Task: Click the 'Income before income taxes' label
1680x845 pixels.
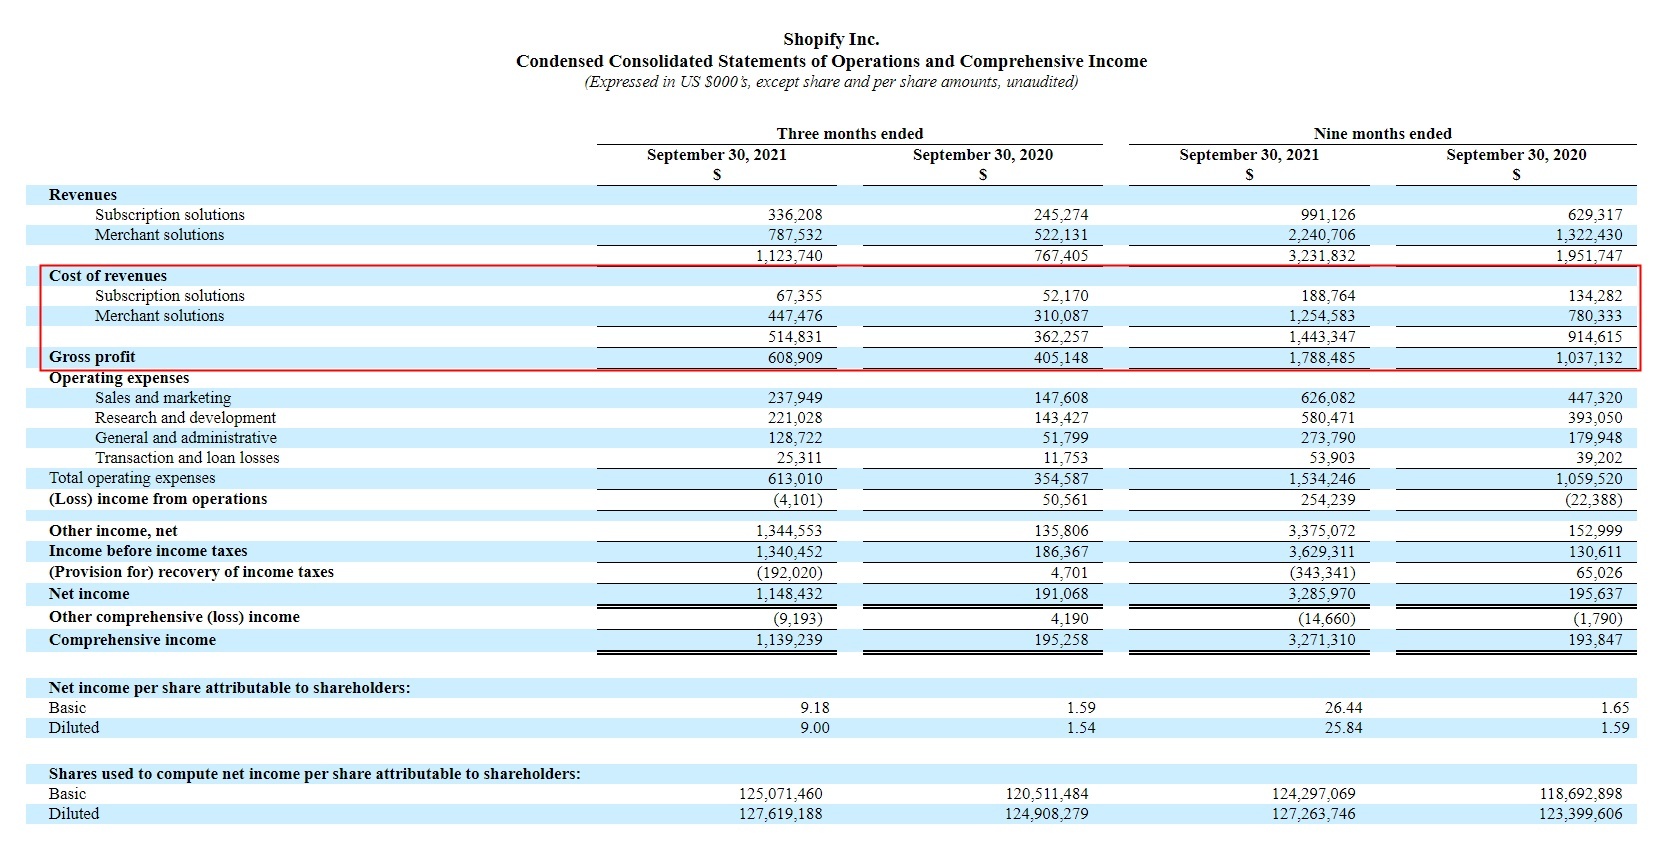Action: (148, 551)
